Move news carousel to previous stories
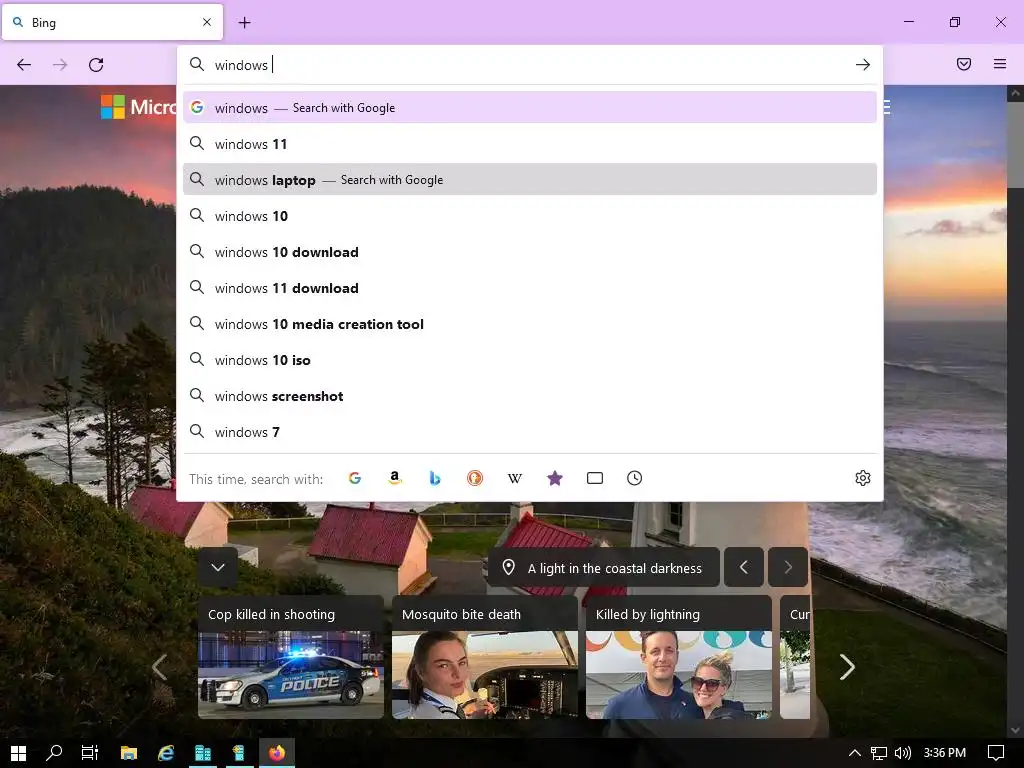 coord(159,667)
